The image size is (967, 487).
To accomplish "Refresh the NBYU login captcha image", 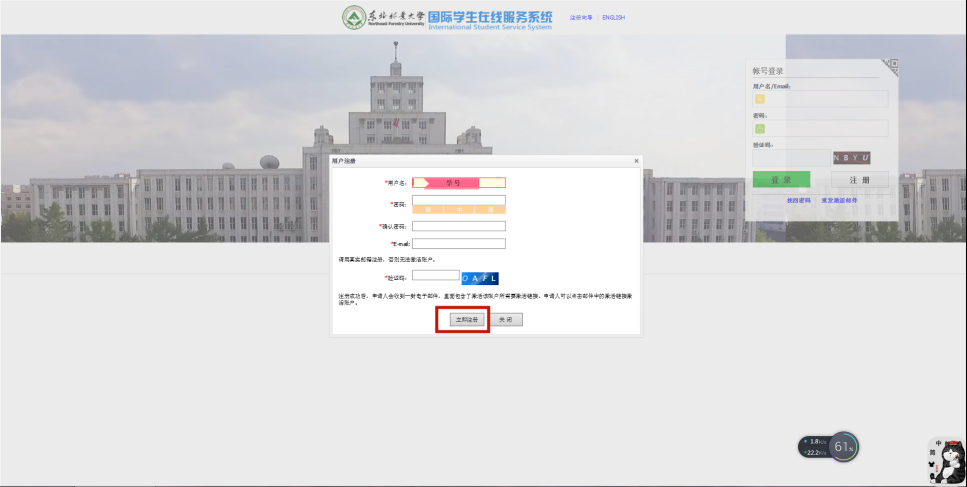I will pyautogui.click(x=852, y=158).
